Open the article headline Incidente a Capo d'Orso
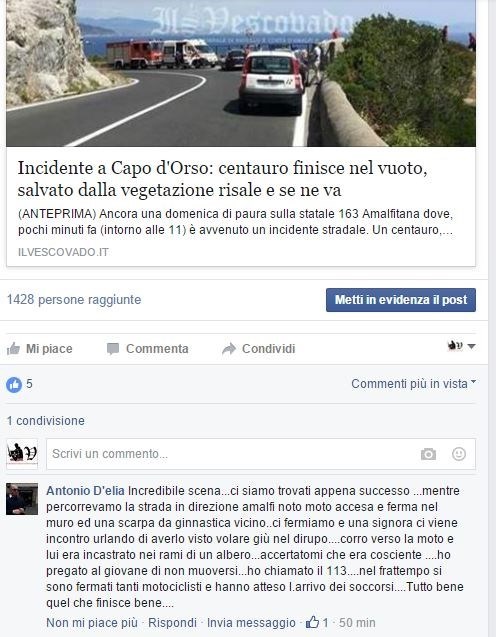 (x=222, y=179)
